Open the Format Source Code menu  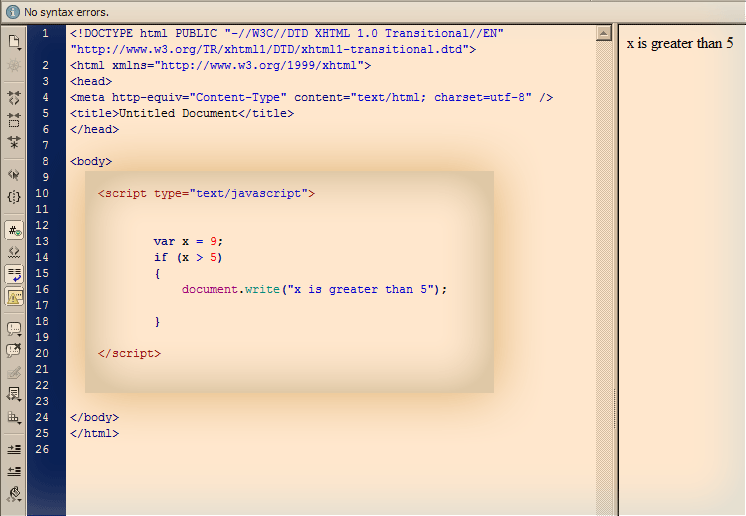(14, 494)
